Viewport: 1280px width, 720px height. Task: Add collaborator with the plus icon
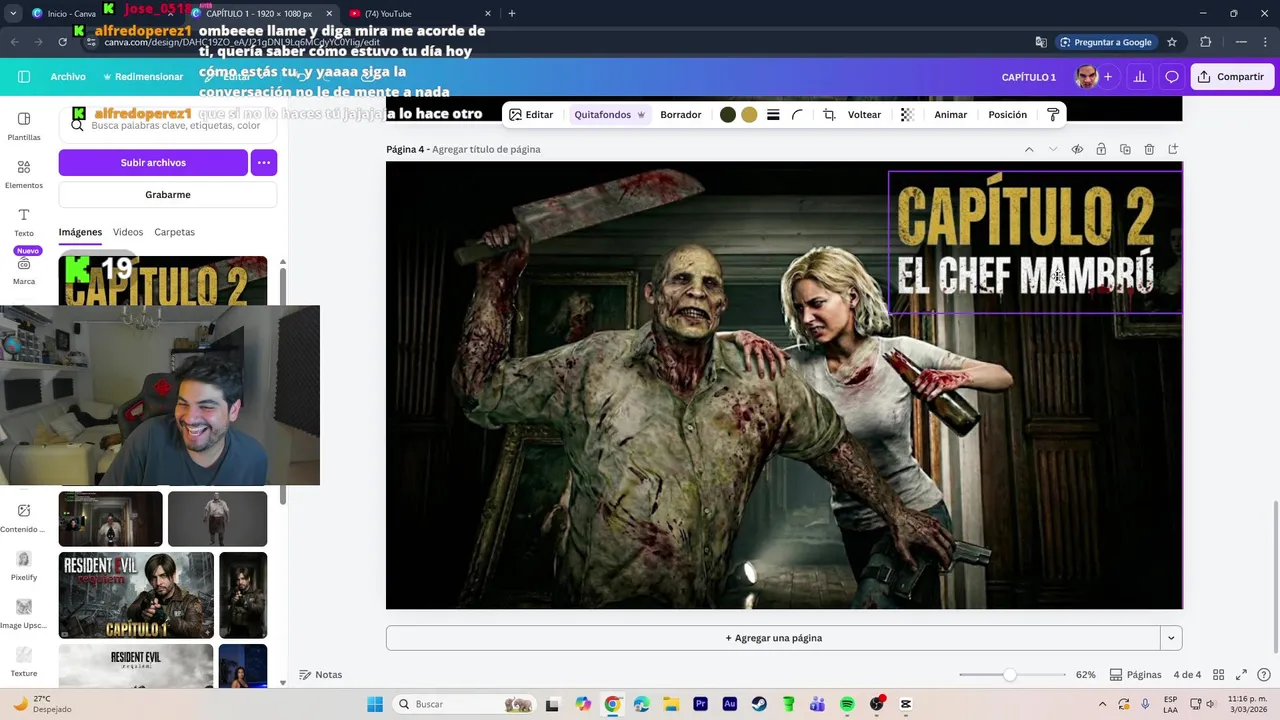(1107, 77)
